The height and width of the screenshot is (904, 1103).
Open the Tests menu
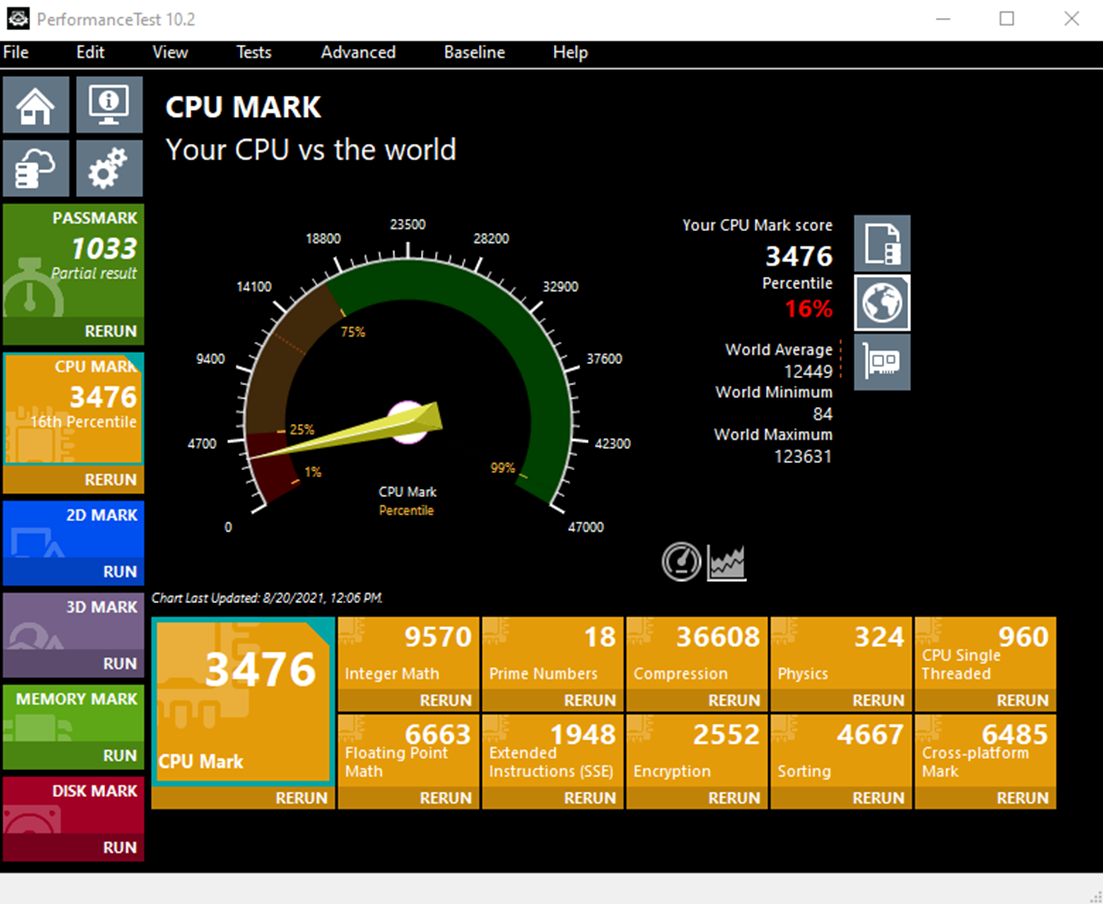pos(253,52)
